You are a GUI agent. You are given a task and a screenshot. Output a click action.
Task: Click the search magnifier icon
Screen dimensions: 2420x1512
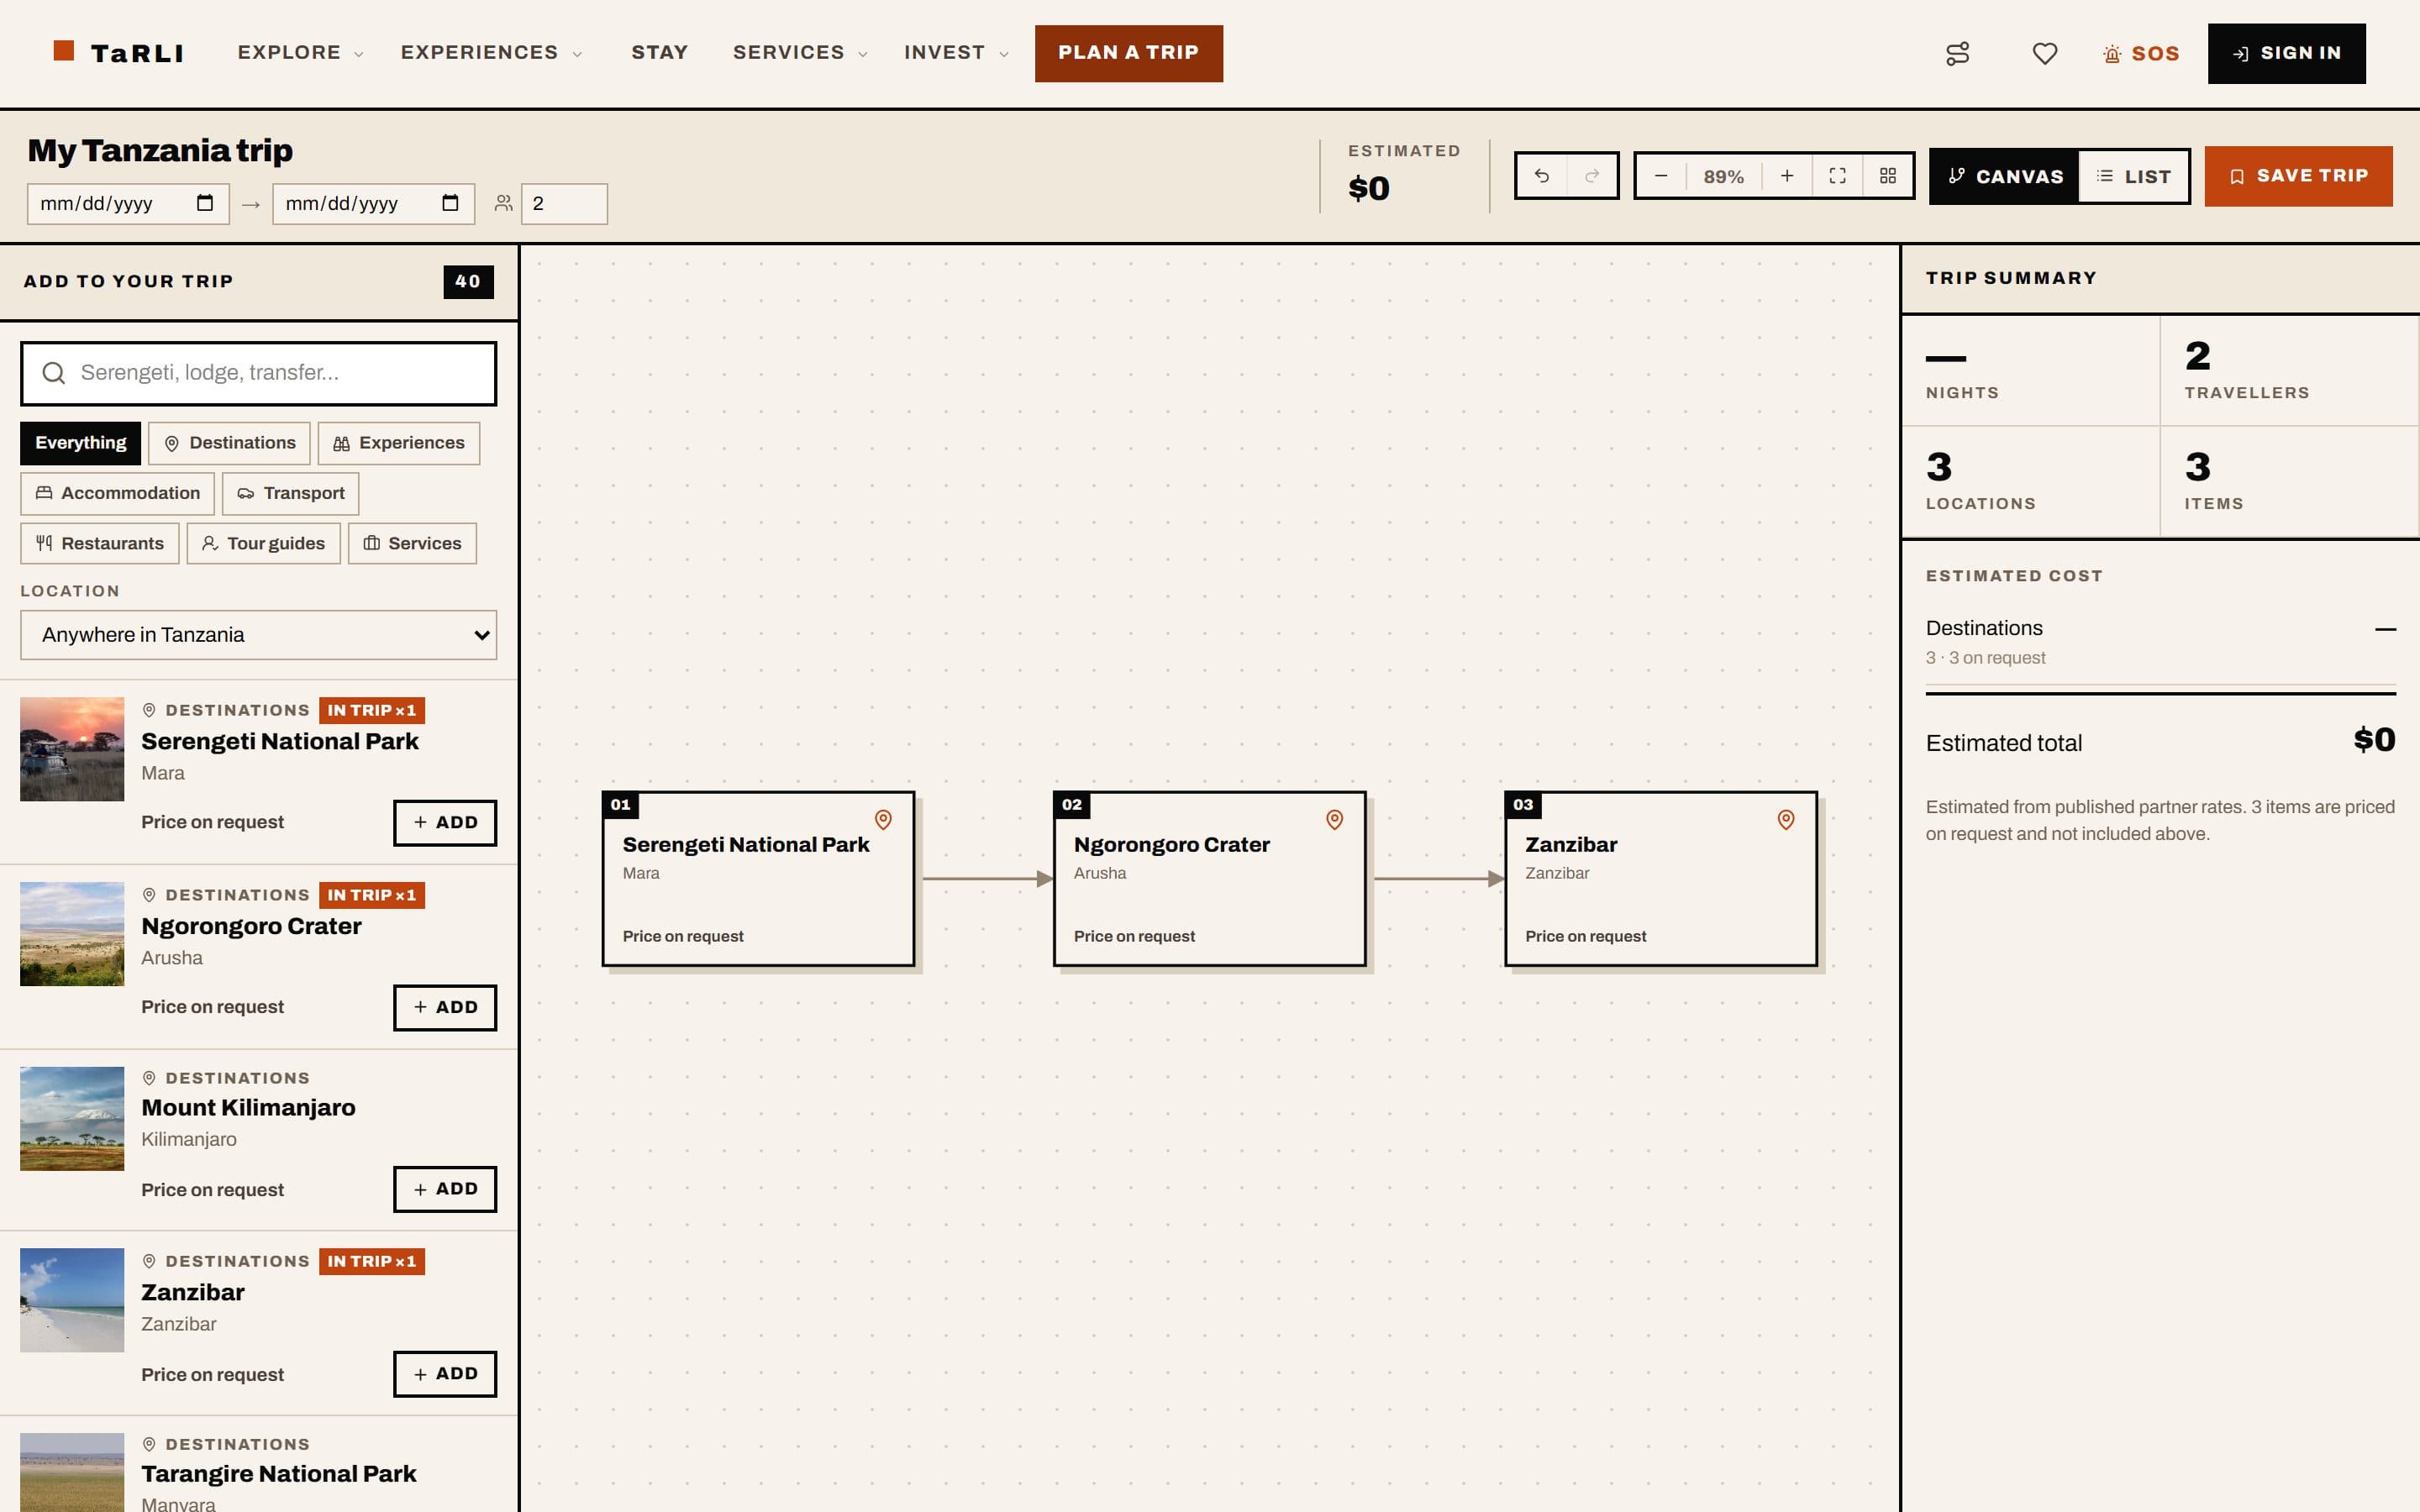(54, 373)
